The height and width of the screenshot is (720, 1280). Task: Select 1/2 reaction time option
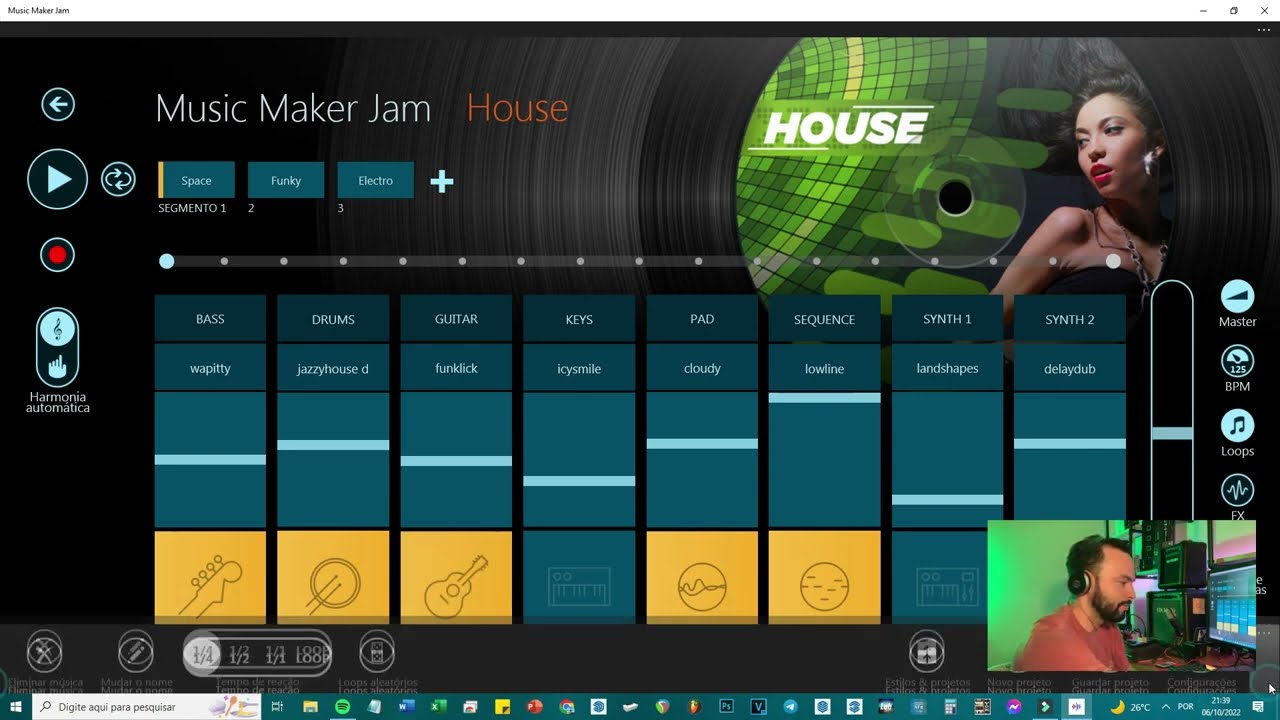pos(239,654)
